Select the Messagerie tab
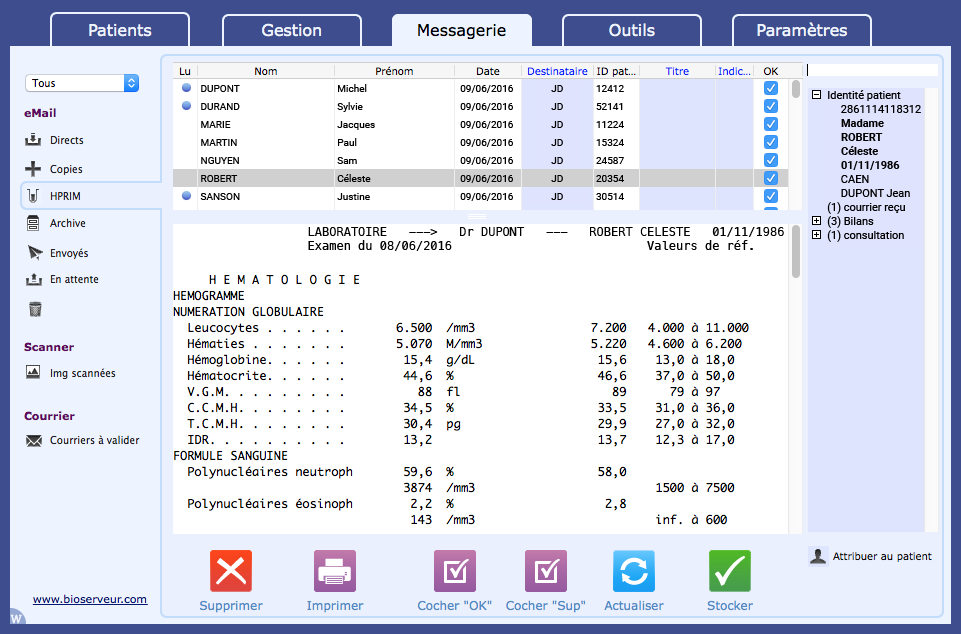This screenshot has height=634, width=961. click(x=462, y=30)
